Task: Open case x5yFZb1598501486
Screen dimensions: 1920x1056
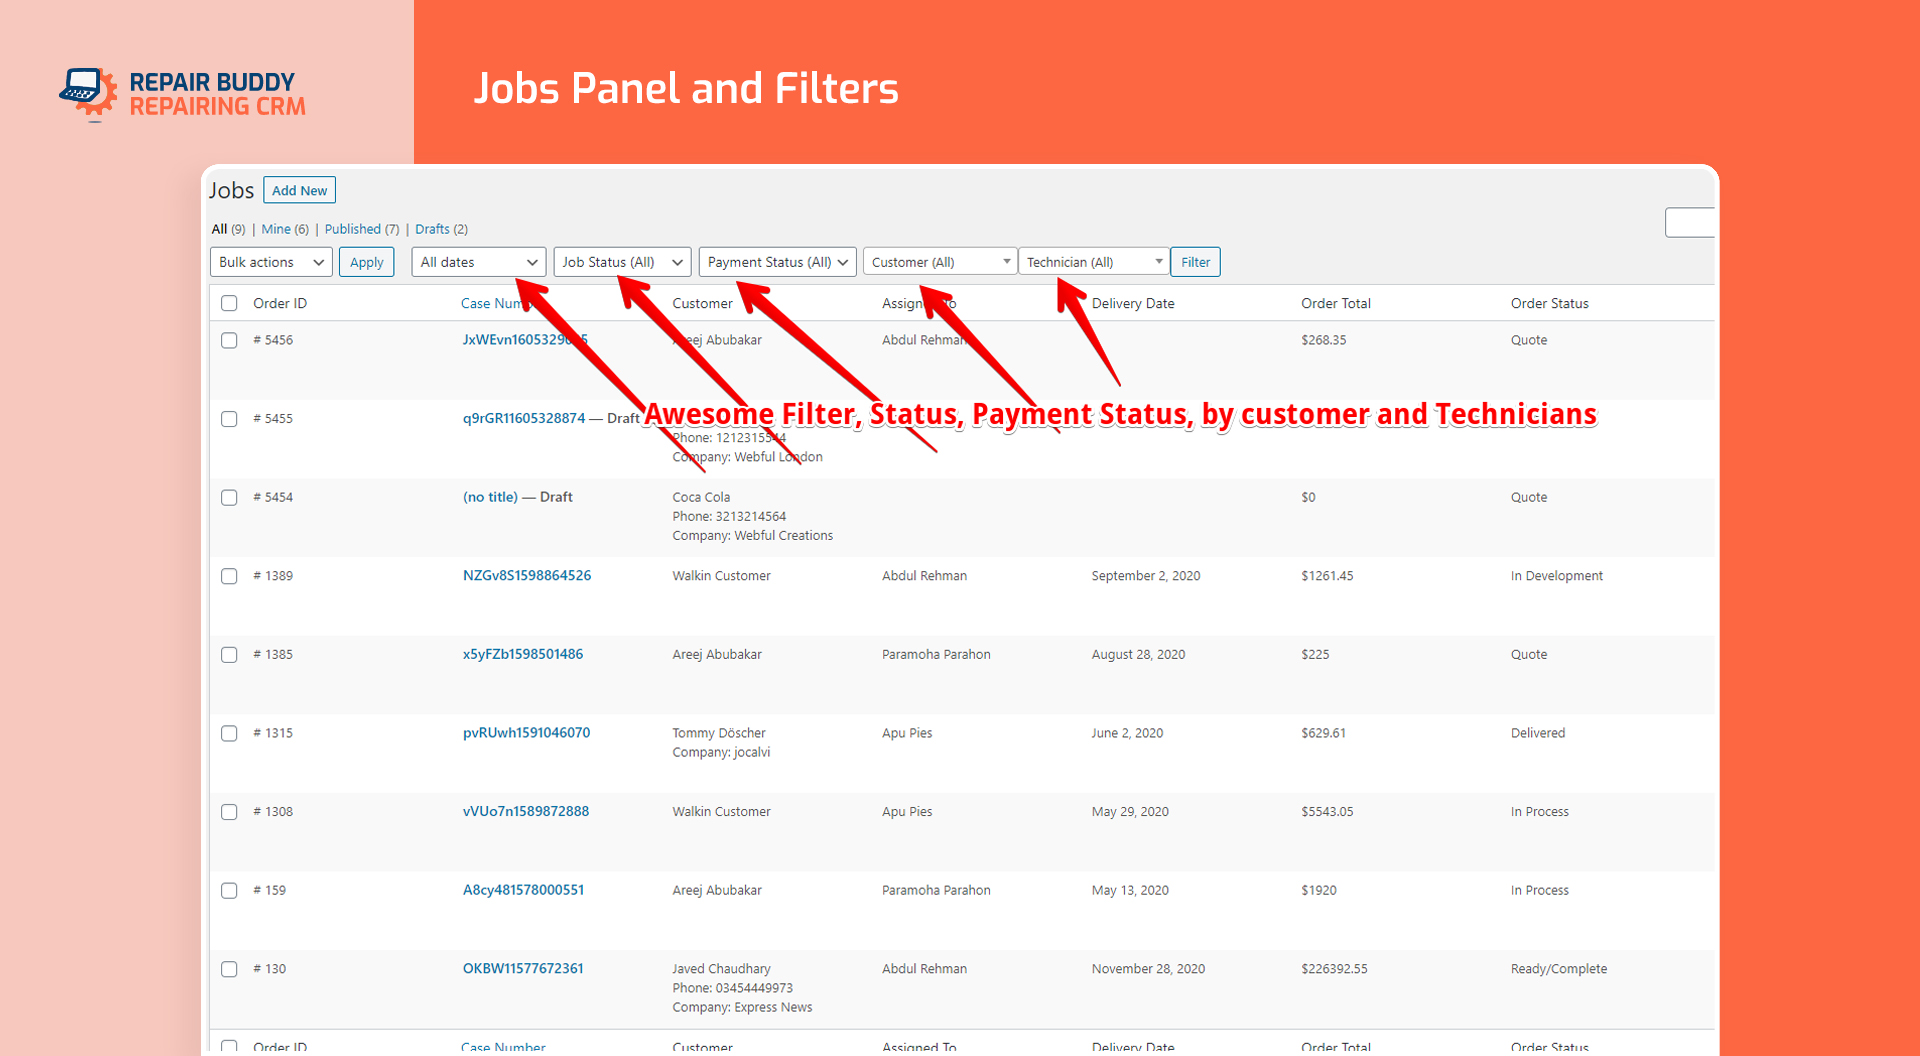Action: tap(523, 654)
